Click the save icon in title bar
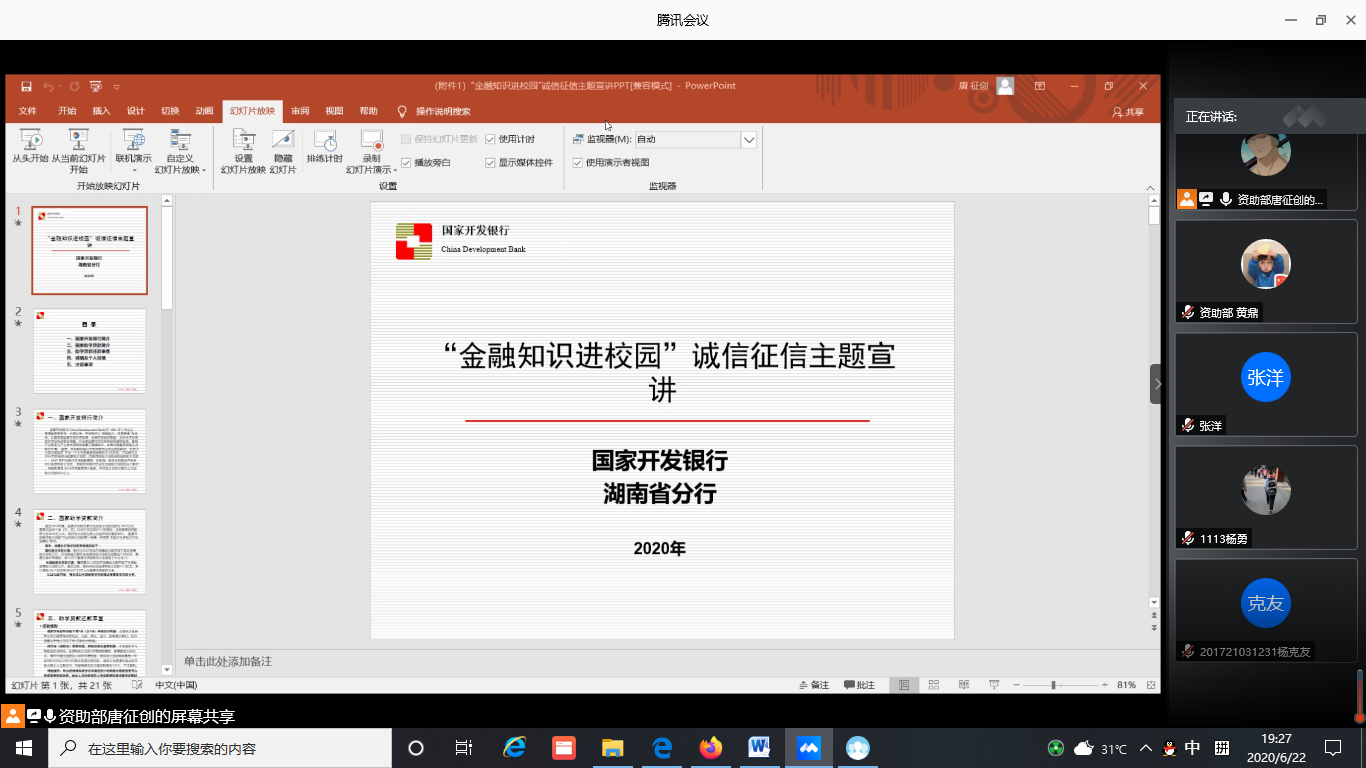 point(26,87)
